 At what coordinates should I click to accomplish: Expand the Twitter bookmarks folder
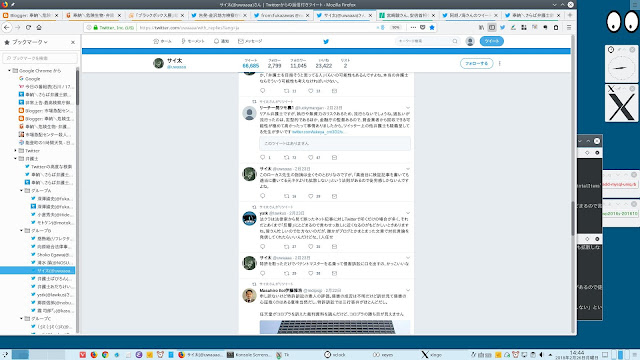16,151
